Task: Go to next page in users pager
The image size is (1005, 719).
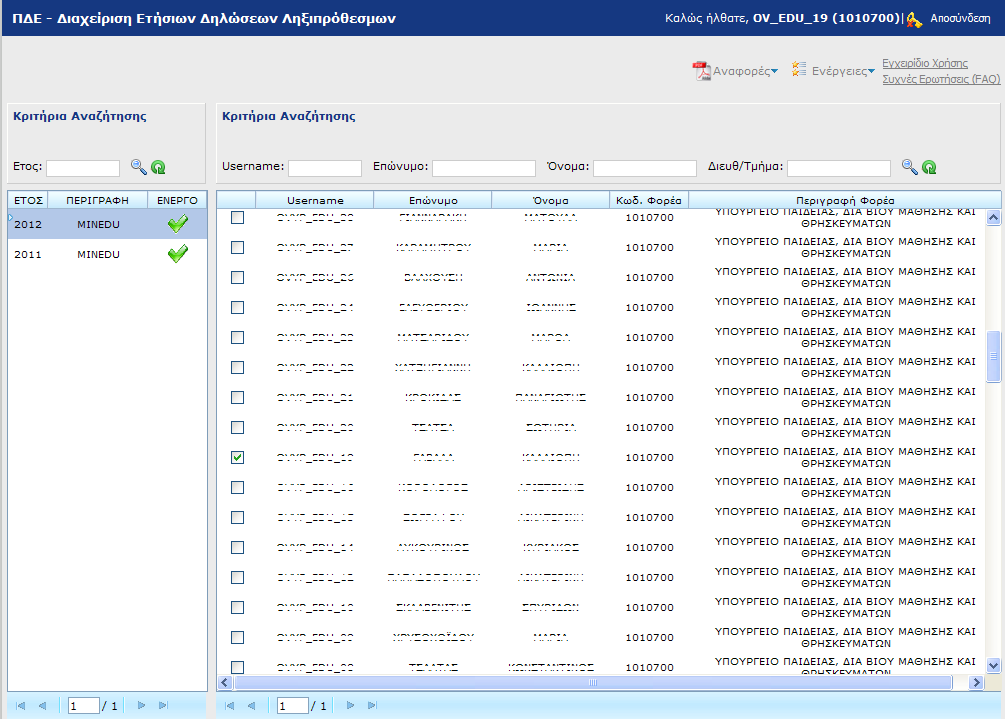Action: pyautogui.click(x=351, y=706)
